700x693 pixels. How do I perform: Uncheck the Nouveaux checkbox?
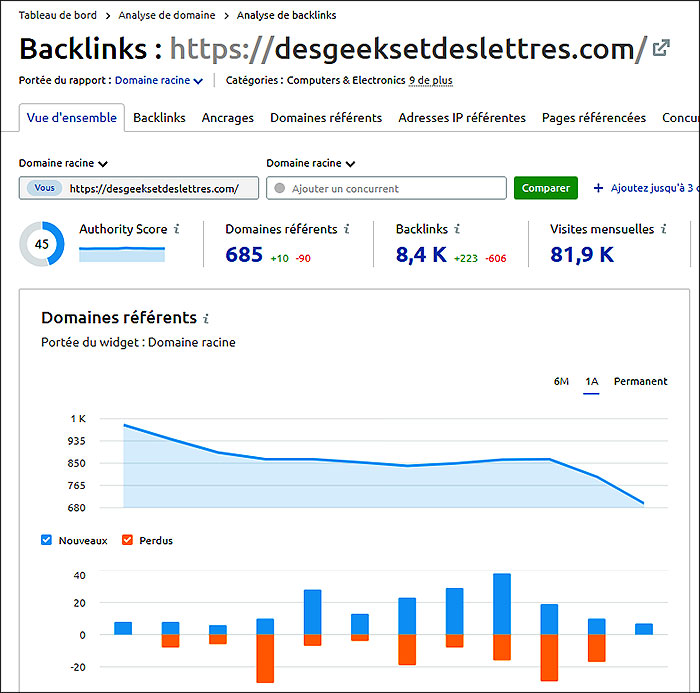pyautogui.click(x=46, y=540)
